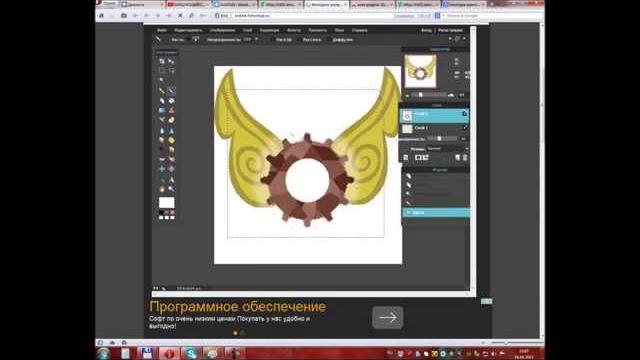The image size is (640, 360).
Task: Select the Zoom magnifier tool in toolbox
Action: coord(171,189)
